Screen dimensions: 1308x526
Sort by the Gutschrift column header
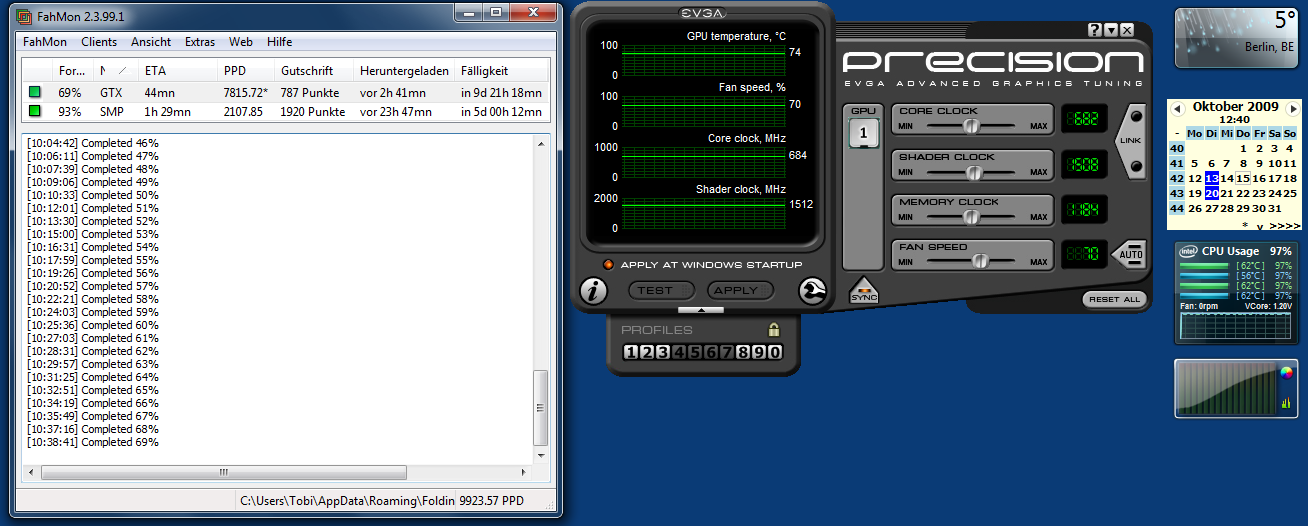coord(314,71)
